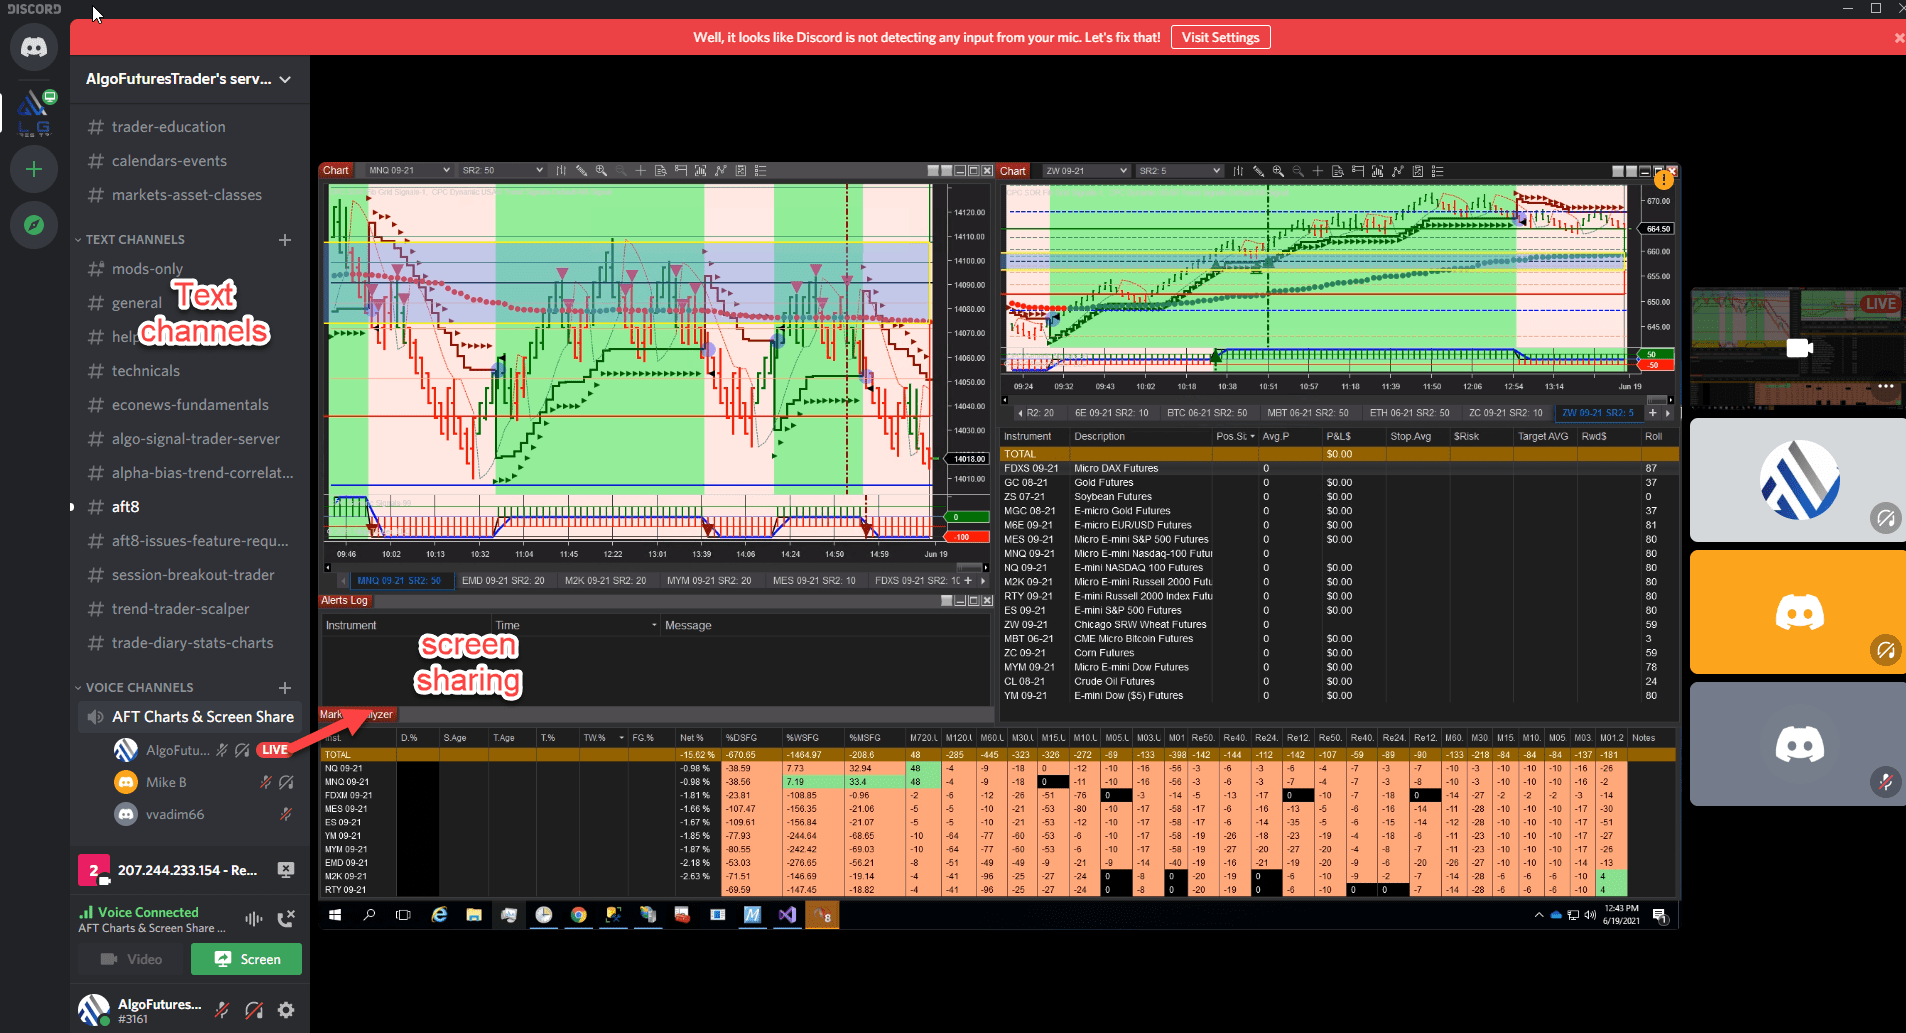Open the session-breakout-trader channel
Image resolution: width=1906 pixels, height=1033 pixels.
tap(189, 575)
